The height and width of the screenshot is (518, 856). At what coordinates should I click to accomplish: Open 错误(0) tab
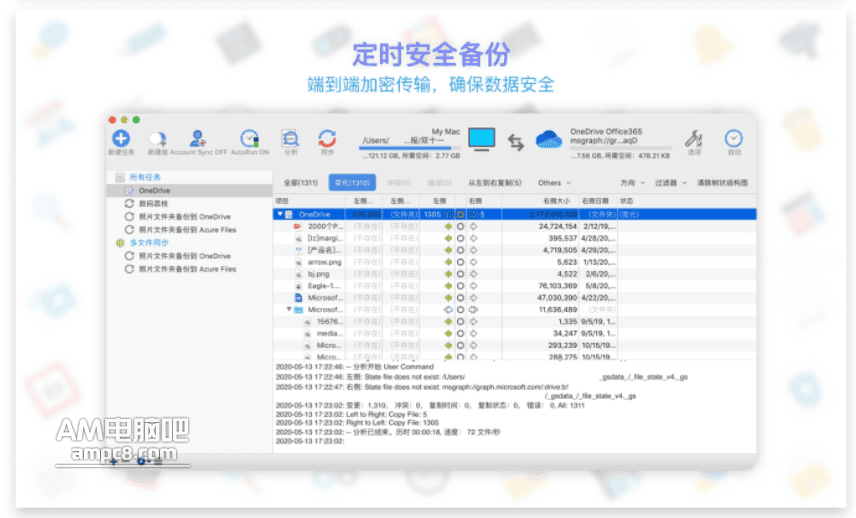[439, 182]
